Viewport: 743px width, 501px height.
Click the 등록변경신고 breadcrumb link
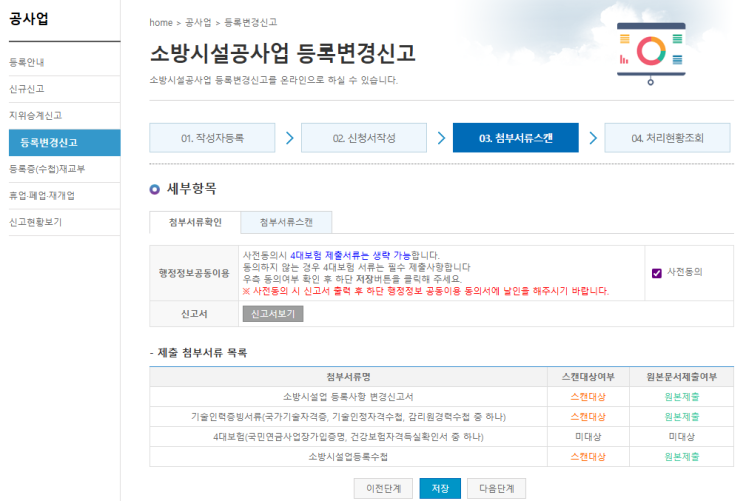(251, 22)
